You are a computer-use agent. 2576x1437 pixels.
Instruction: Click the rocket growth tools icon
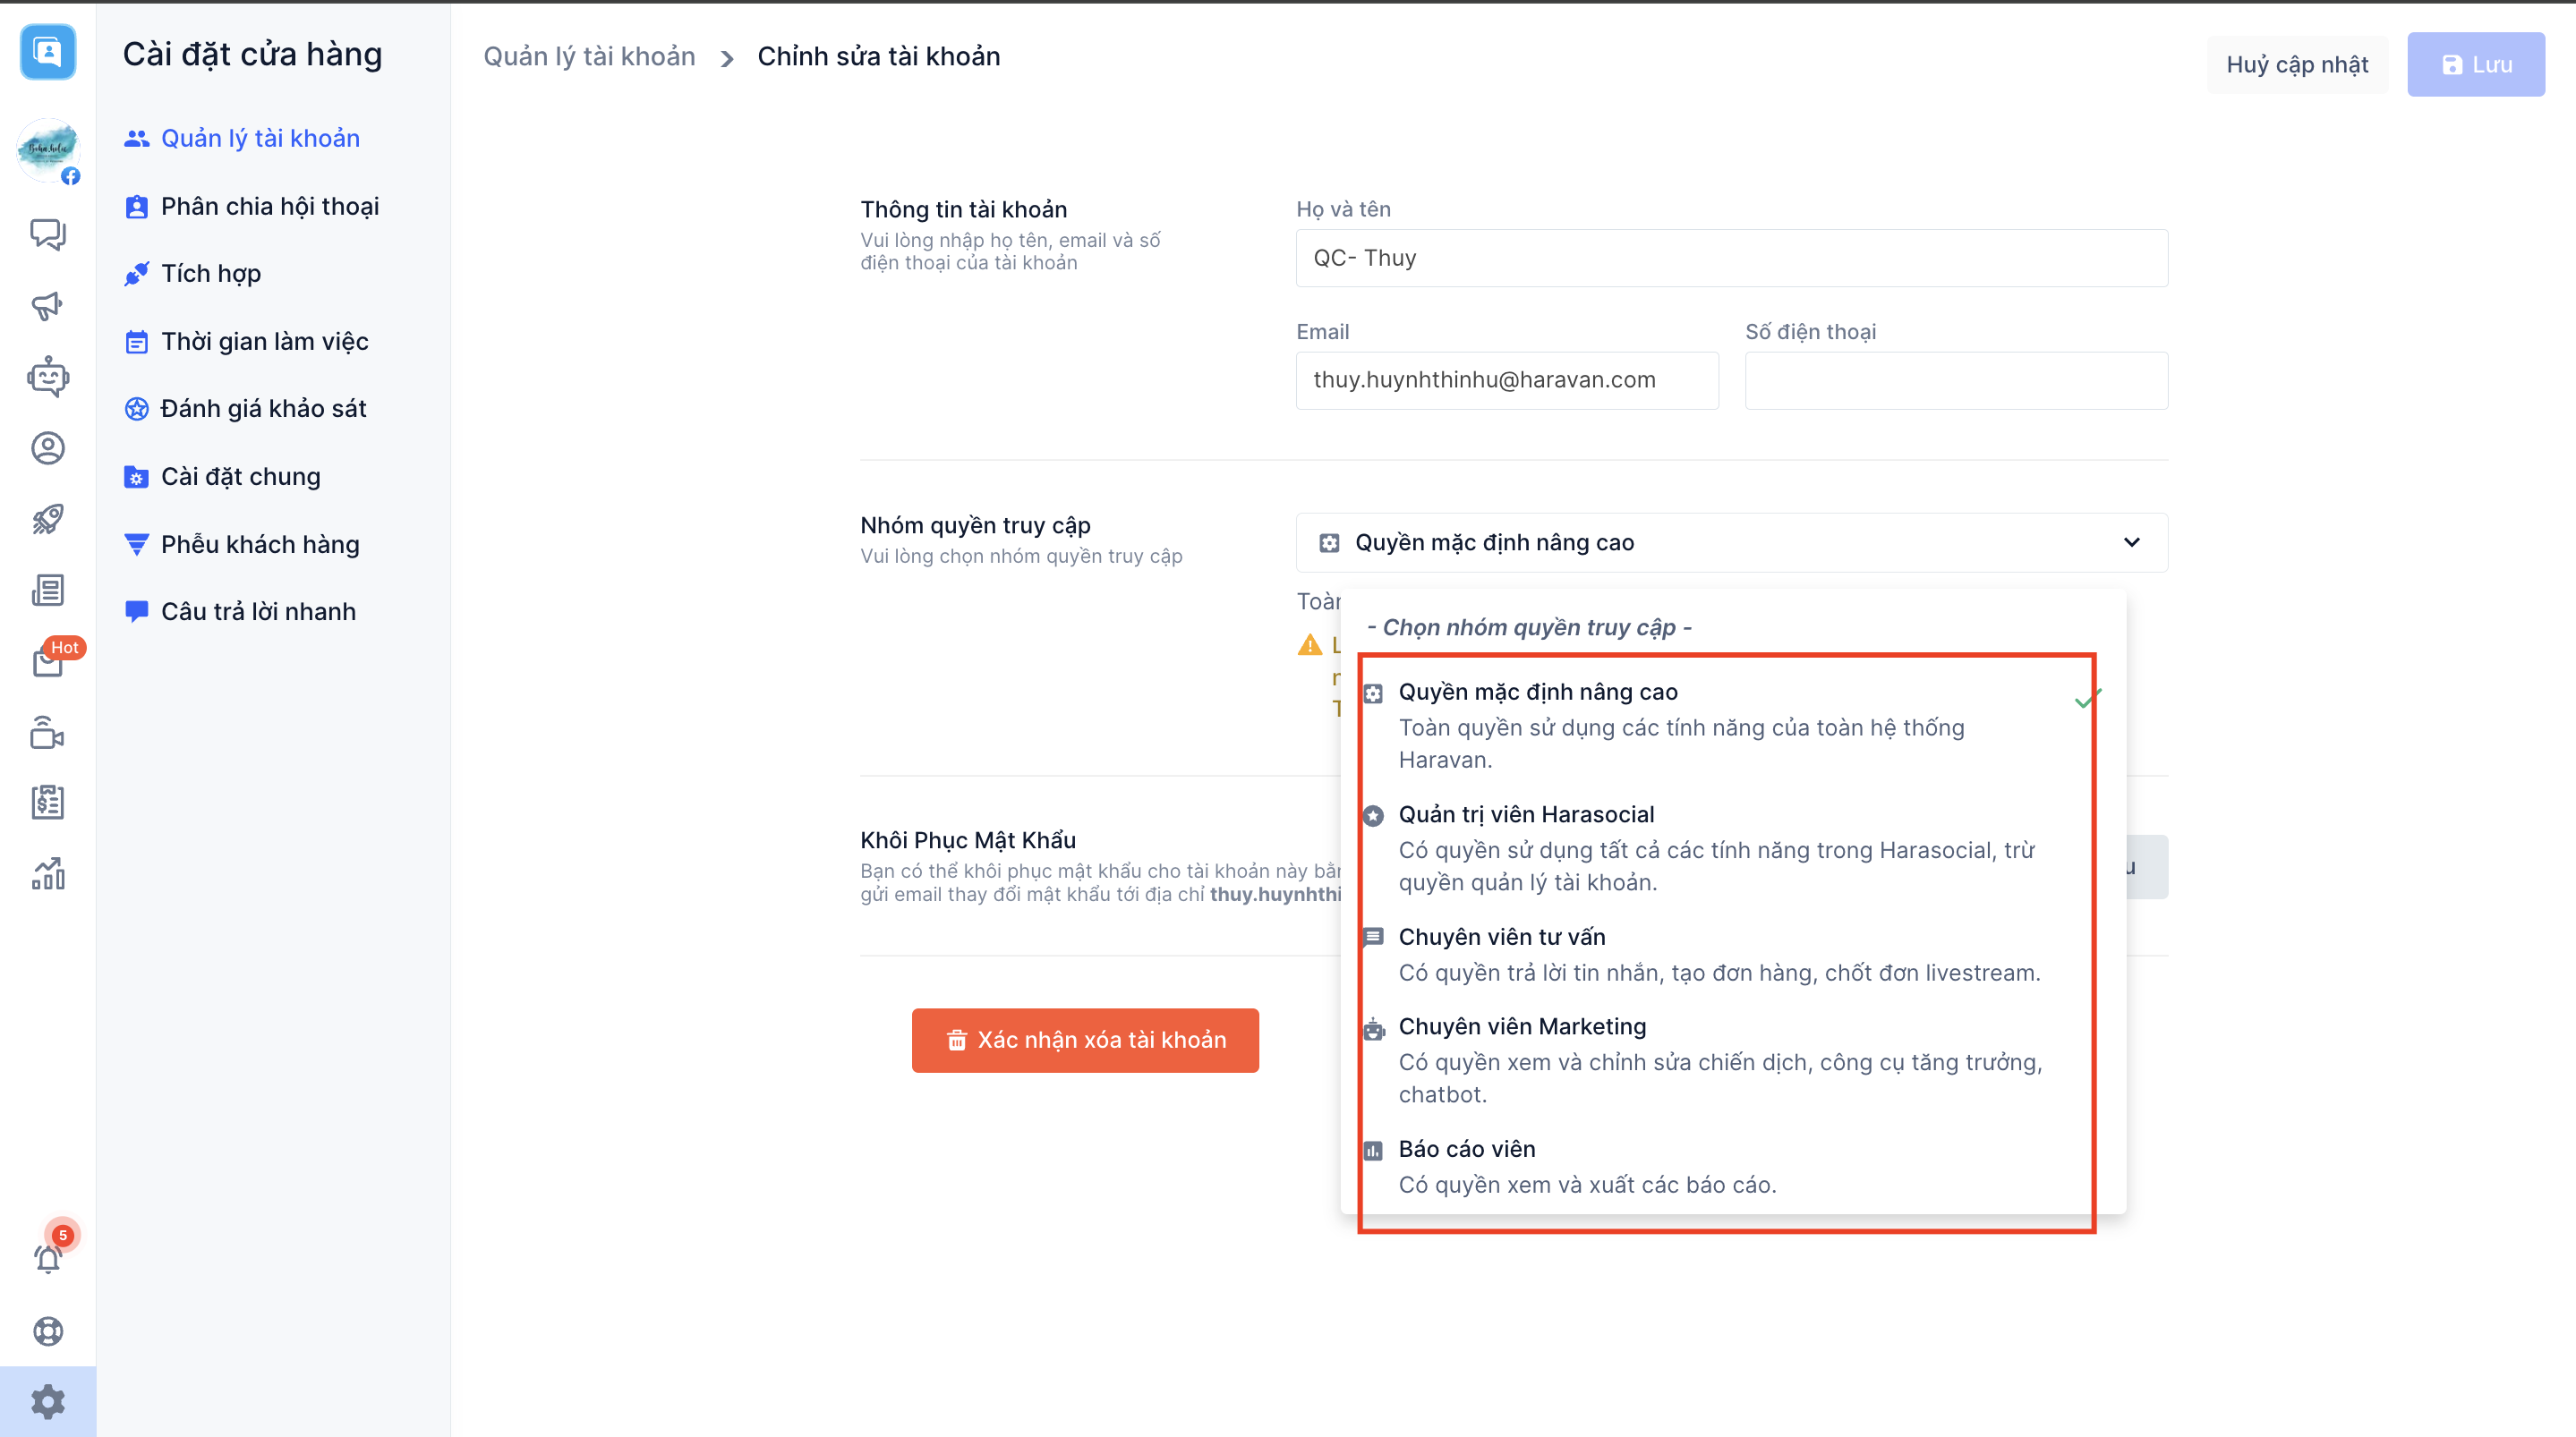tap(47, 519)
